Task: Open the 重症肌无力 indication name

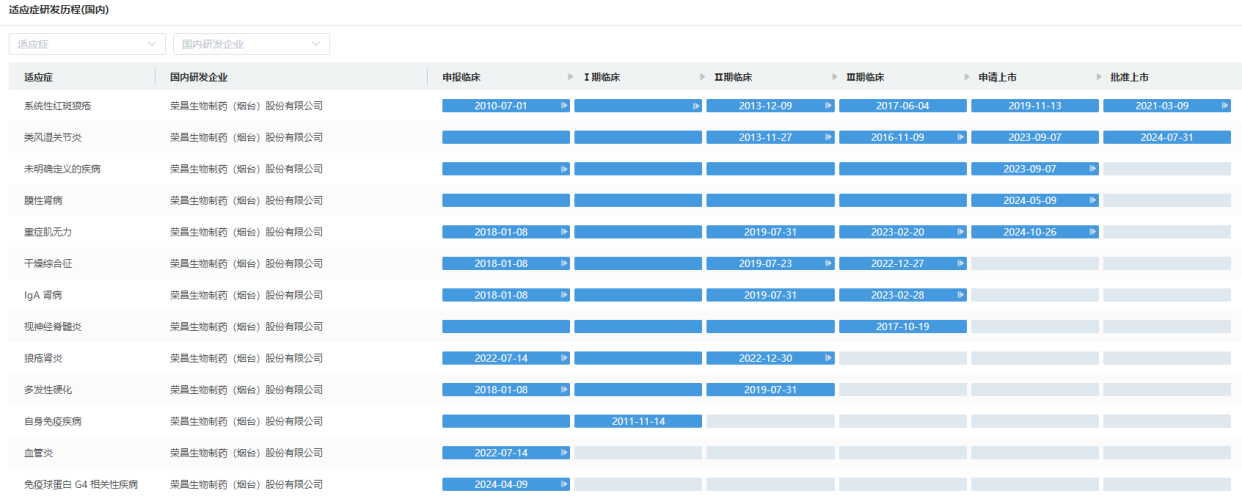Action: [48, 232]
